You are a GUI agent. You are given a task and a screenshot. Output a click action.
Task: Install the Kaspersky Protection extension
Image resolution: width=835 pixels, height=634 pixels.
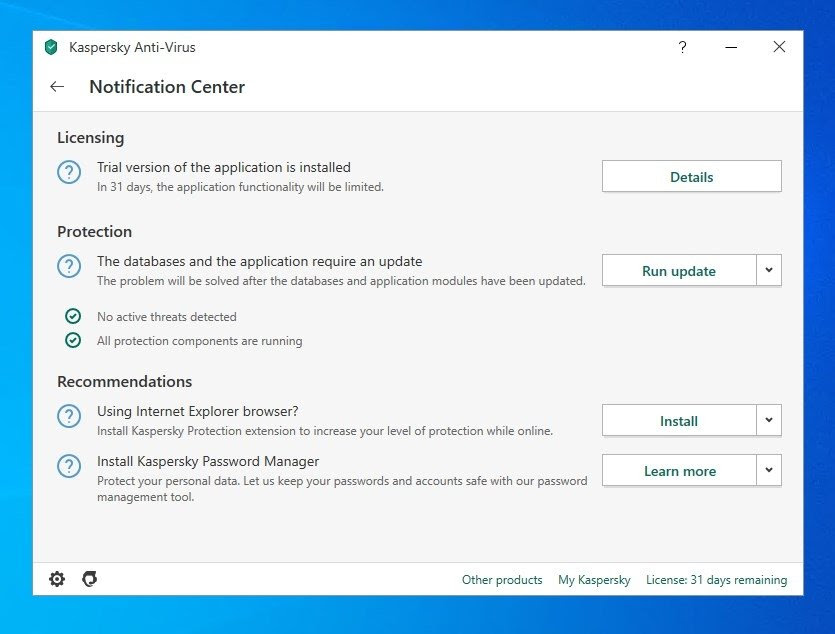tap(679, 421)
